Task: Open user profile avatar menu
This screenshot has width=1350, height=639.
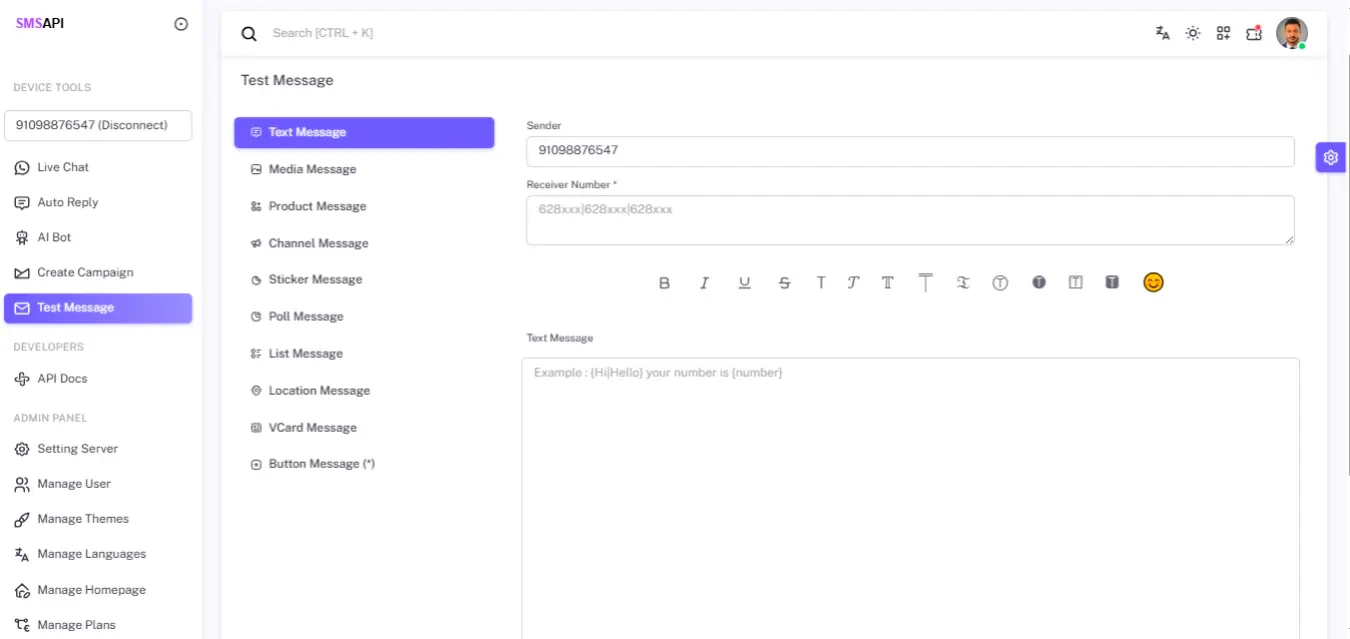Action: coord(1291,33)
